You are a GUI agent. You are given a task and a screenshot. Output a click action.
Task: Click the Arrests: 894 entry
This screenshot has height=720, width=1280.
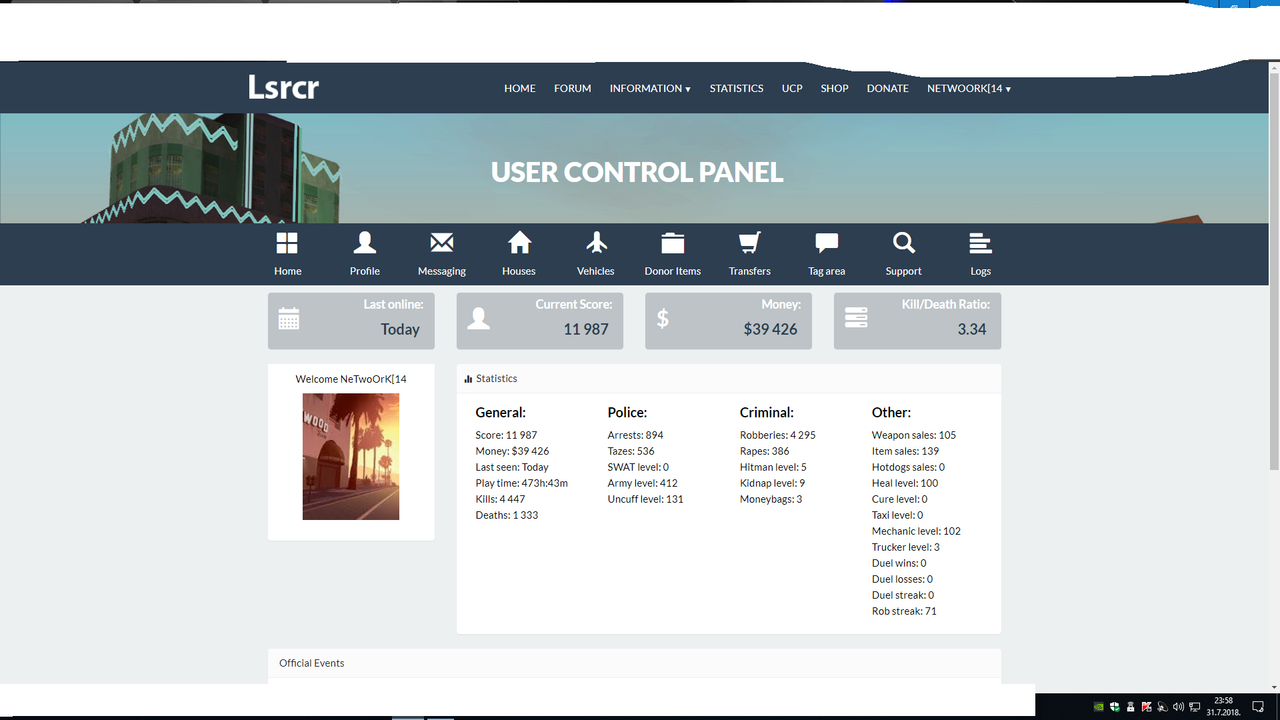(x=636, y=435)
